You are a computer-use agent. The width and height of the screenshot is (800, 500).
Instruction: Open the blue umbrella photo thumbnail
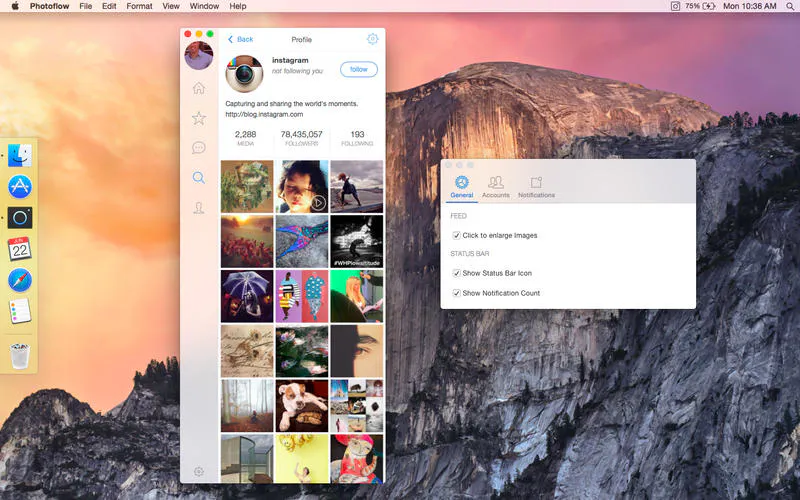pos(247,296)
